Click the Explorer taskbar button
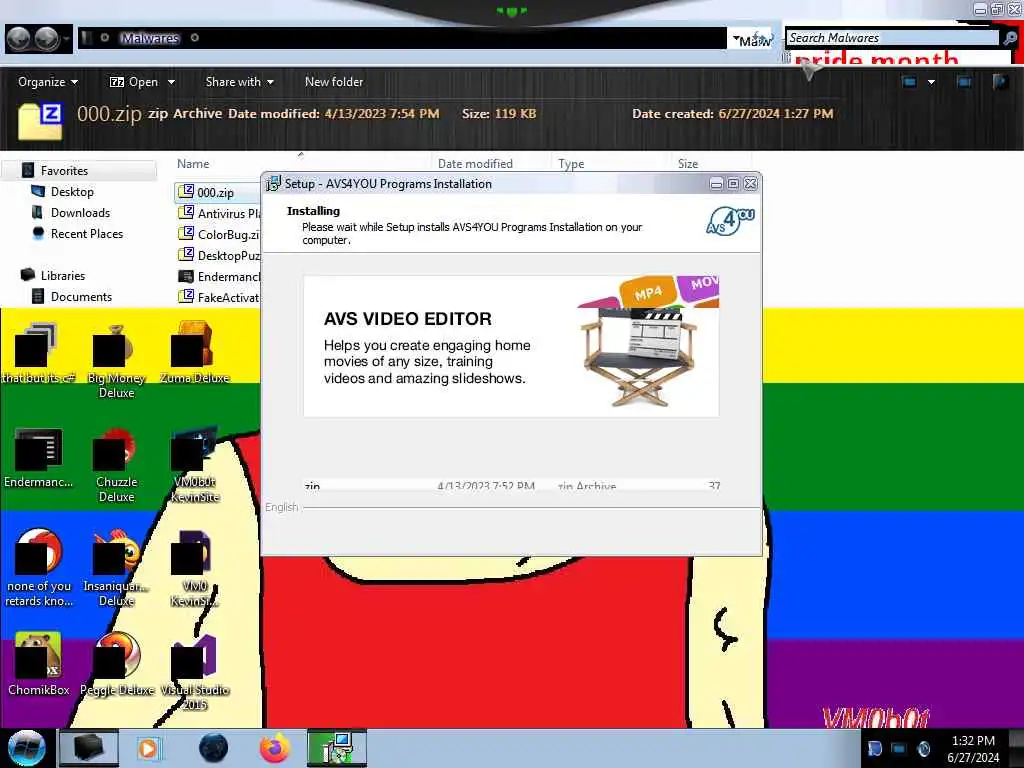 pos(88,748)
